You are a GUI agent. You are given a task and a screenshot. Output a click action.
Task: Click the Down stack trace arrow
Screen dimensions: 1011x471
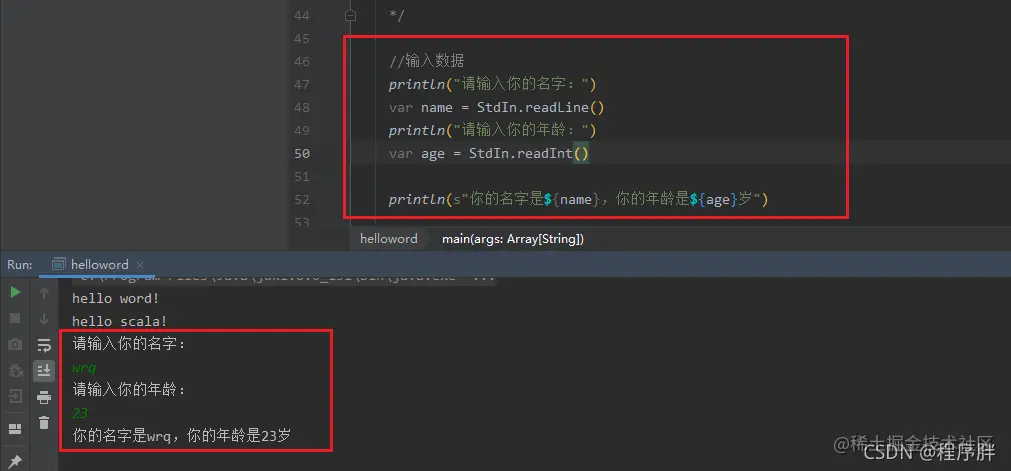click(x=44, y=319)
